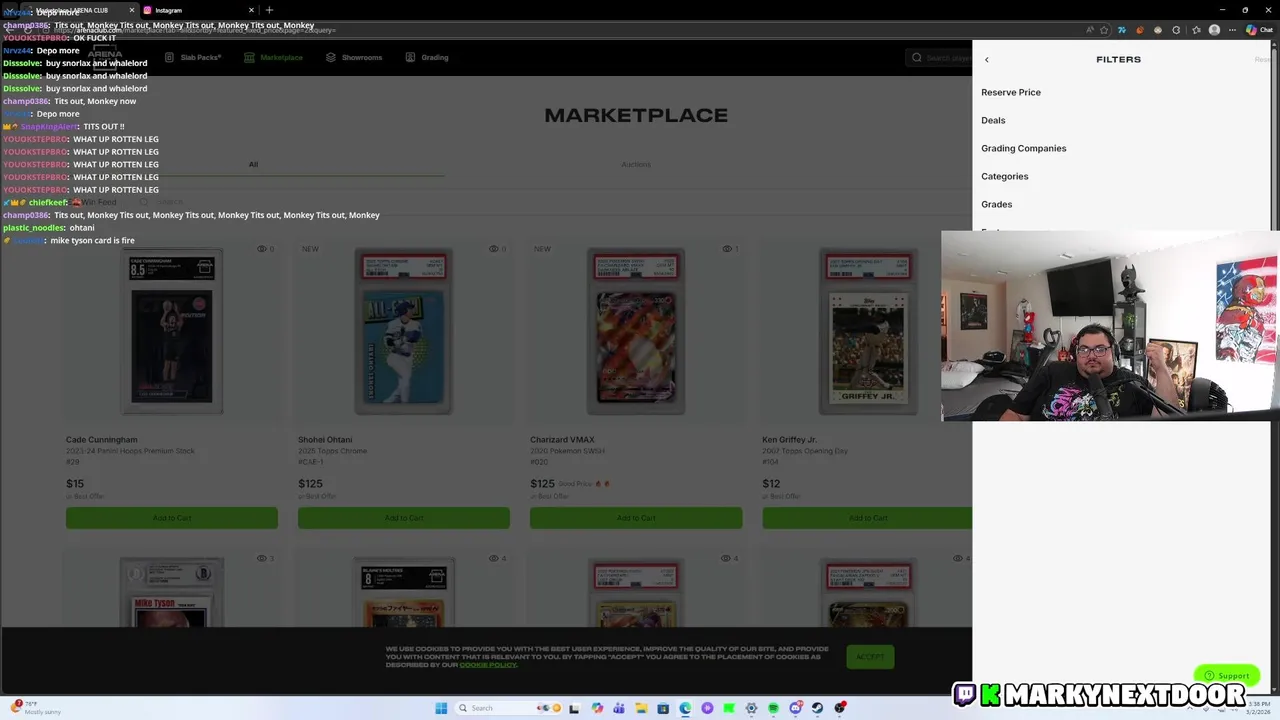Open Steam from the taskbar
The width and height of the screenshot is (1280, 720).
[817, 708]
